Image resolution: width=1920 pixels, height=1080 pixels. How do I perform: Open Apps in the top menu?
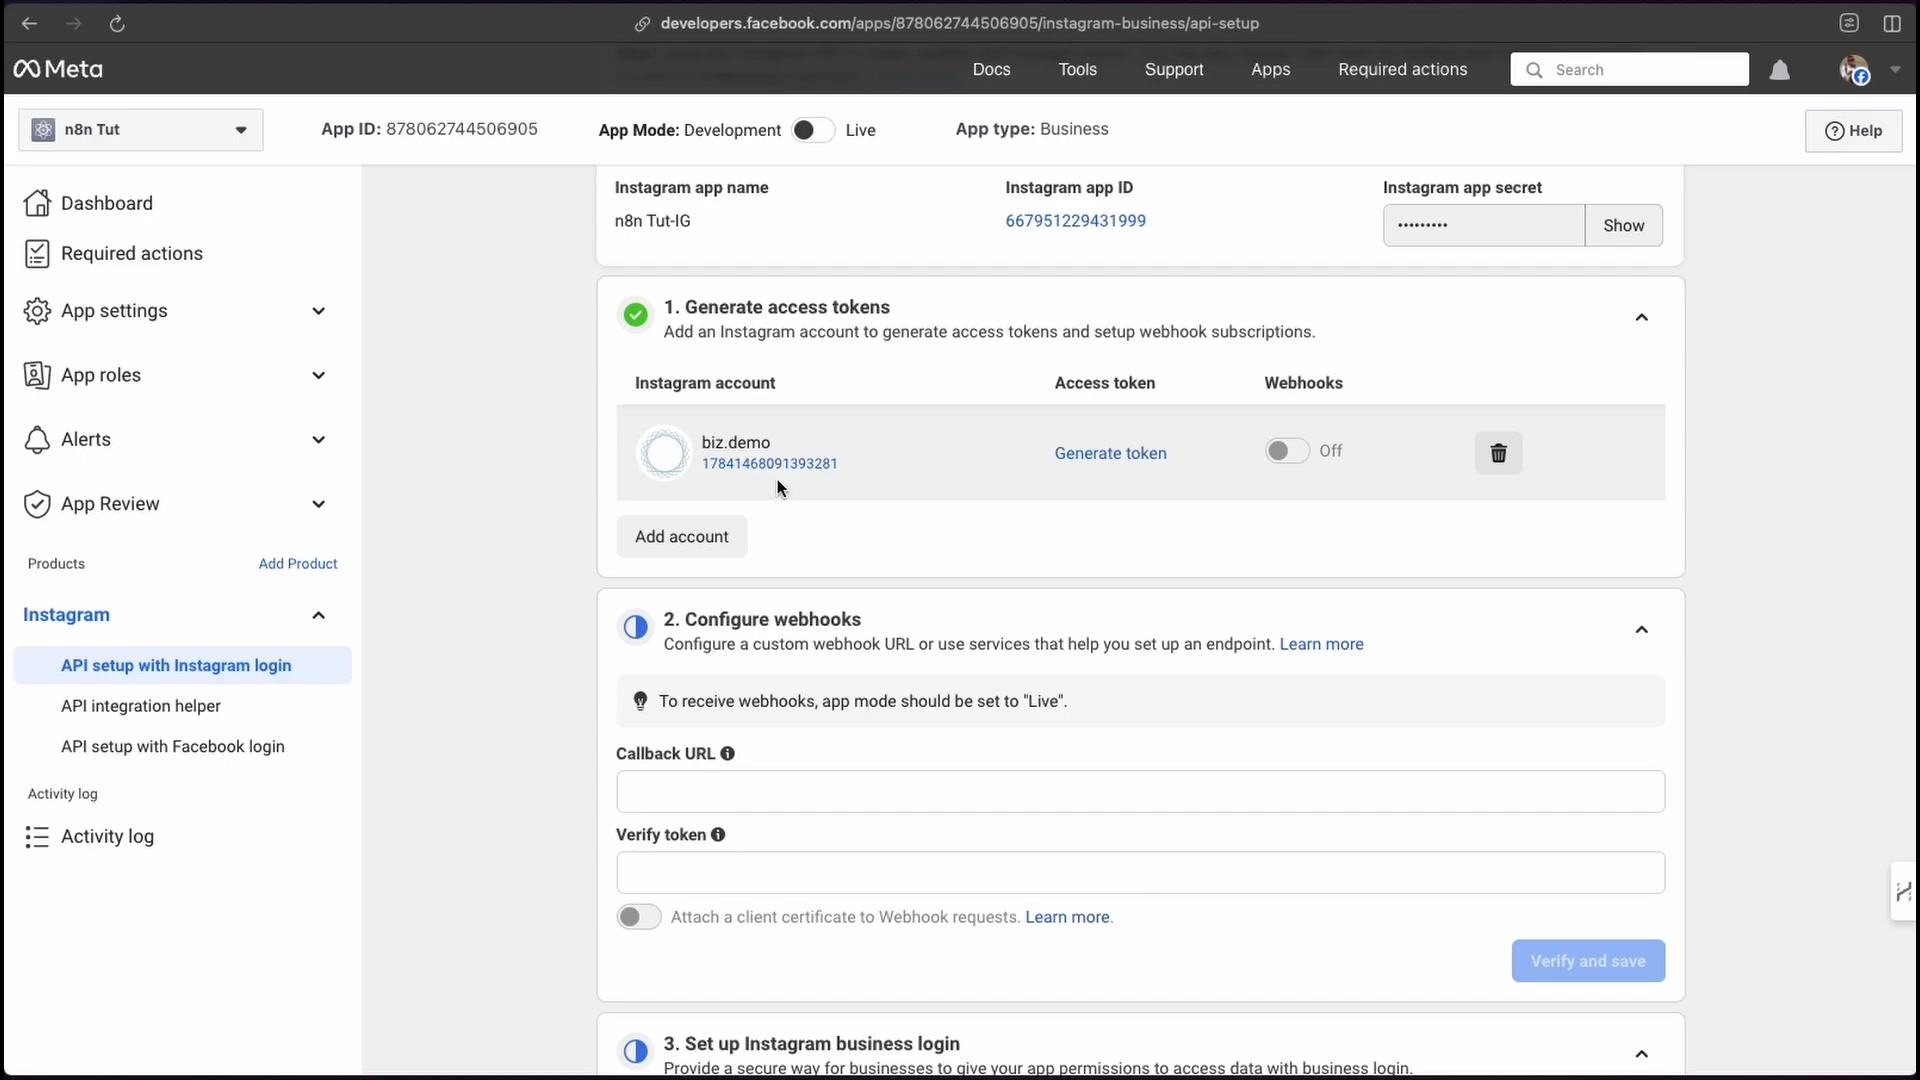[1270, 69]
